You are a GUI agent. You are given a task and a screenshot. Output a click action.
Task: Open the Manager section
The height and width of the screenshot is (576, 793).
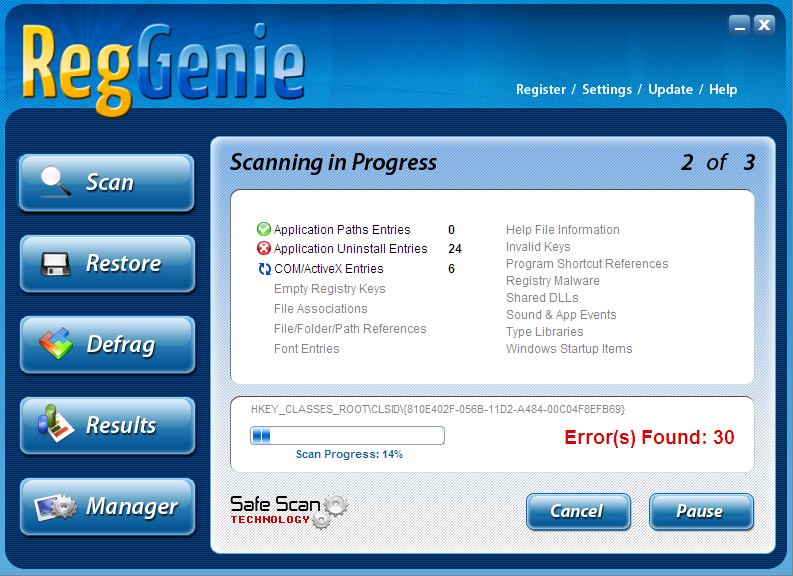(x=107, y=506)
